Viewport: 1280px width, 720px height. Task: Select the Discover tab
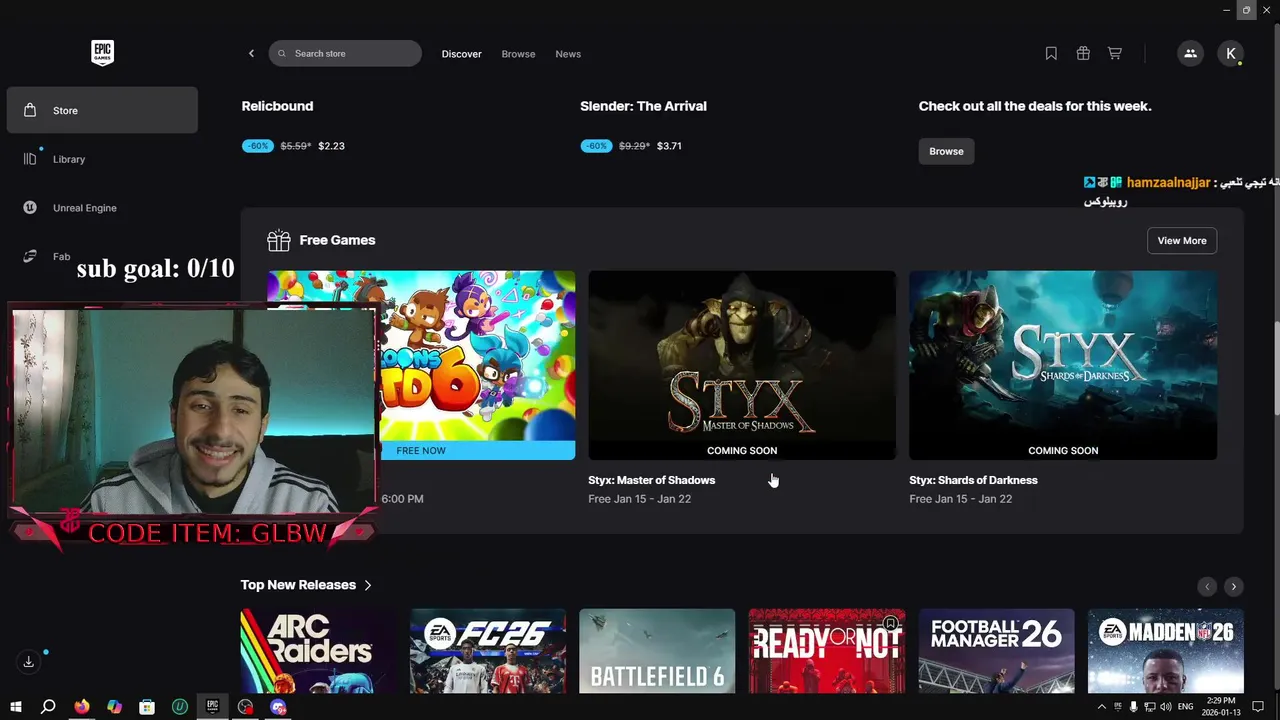462,54
